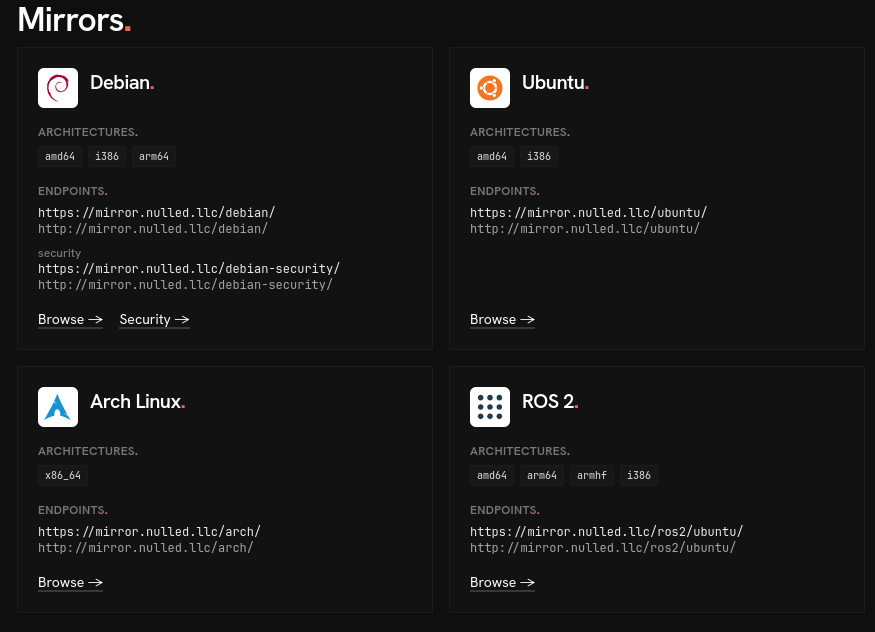Image resolution: width=875 pixels, height=632 pixels.
Task: Click the ROS 2 amd64 architecture tag
Action: pos(492,476)
